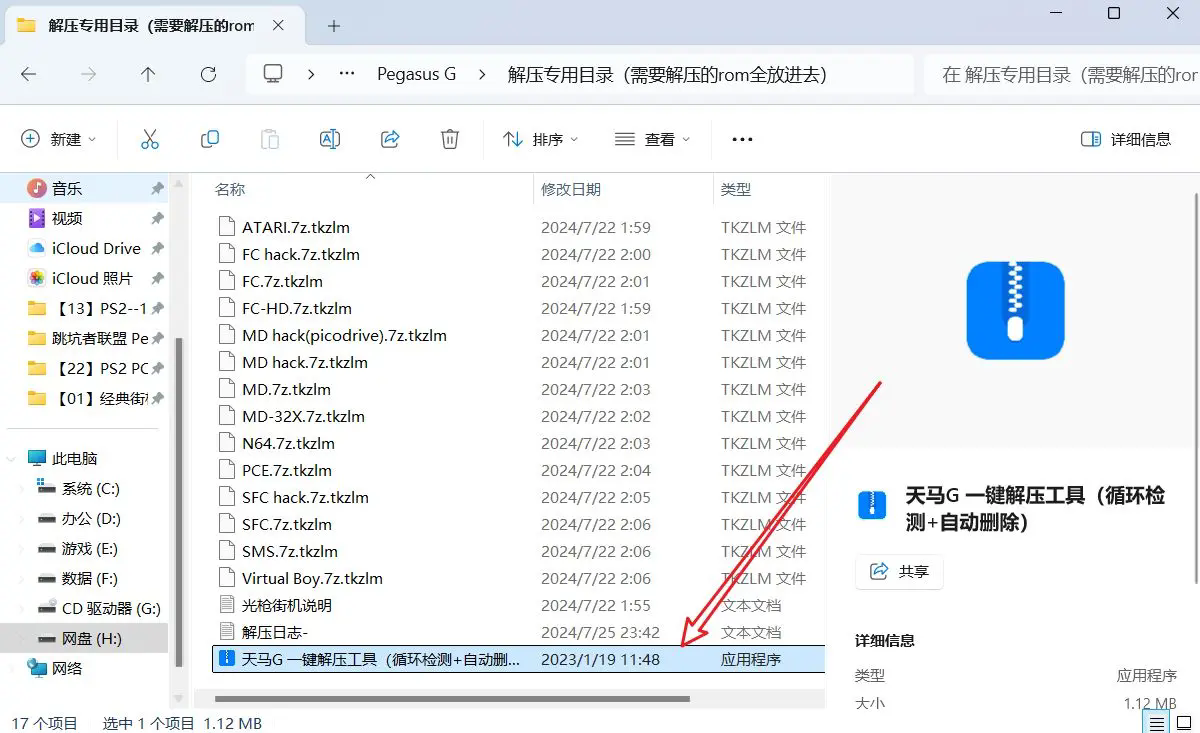Refresh the folder view
This screenshot has width=1200, height=733.
click(208, 73)
